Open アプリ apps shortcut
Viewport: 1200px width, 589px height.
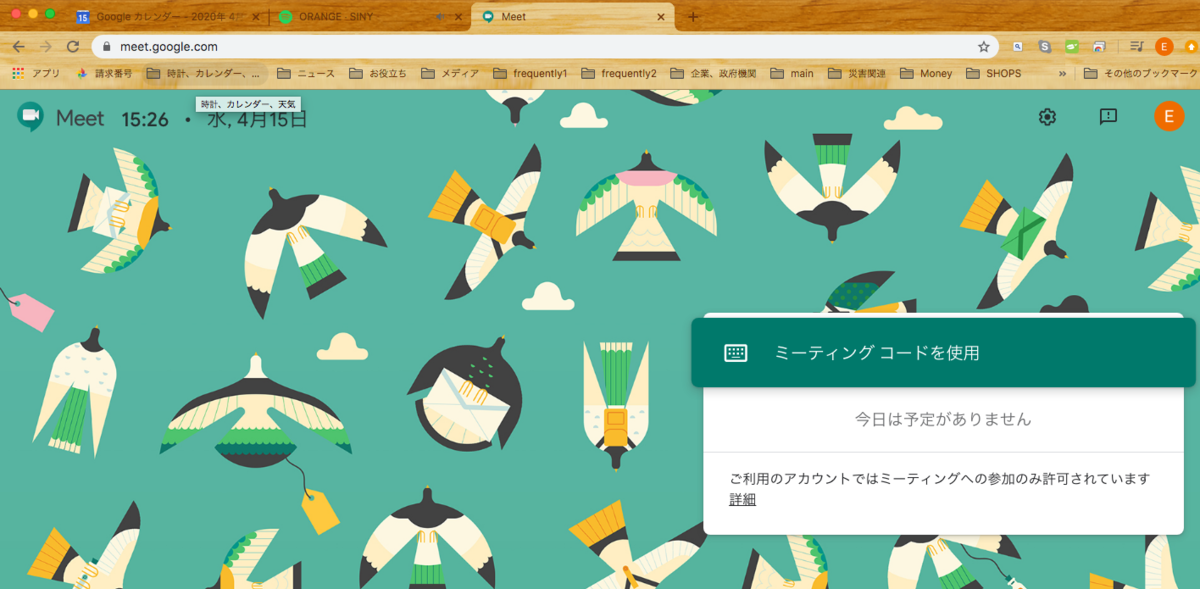click(x=35, y=73)
